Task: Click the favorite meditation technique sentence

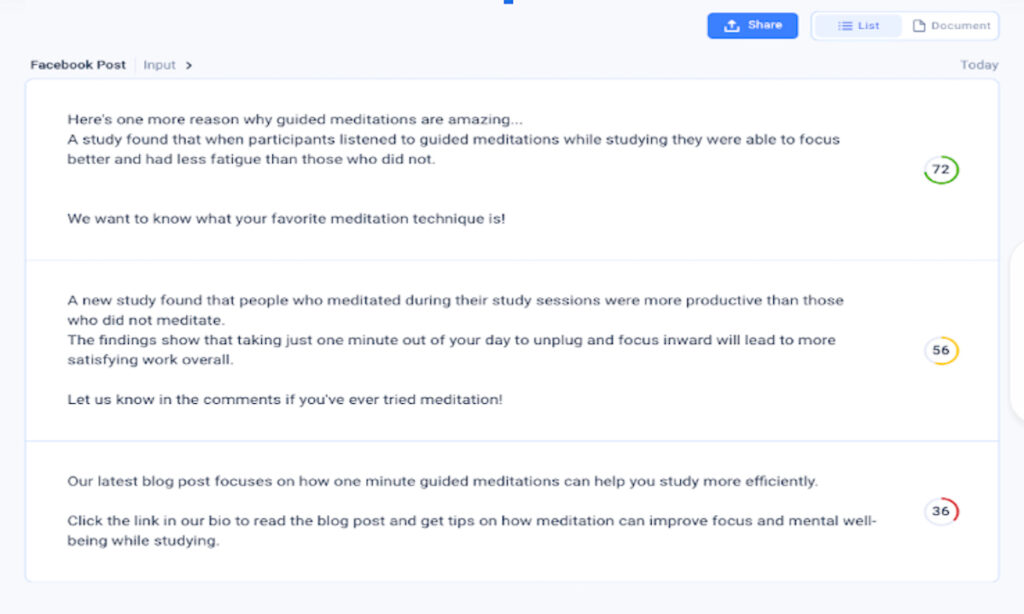Action: click(x=286, y=219)
